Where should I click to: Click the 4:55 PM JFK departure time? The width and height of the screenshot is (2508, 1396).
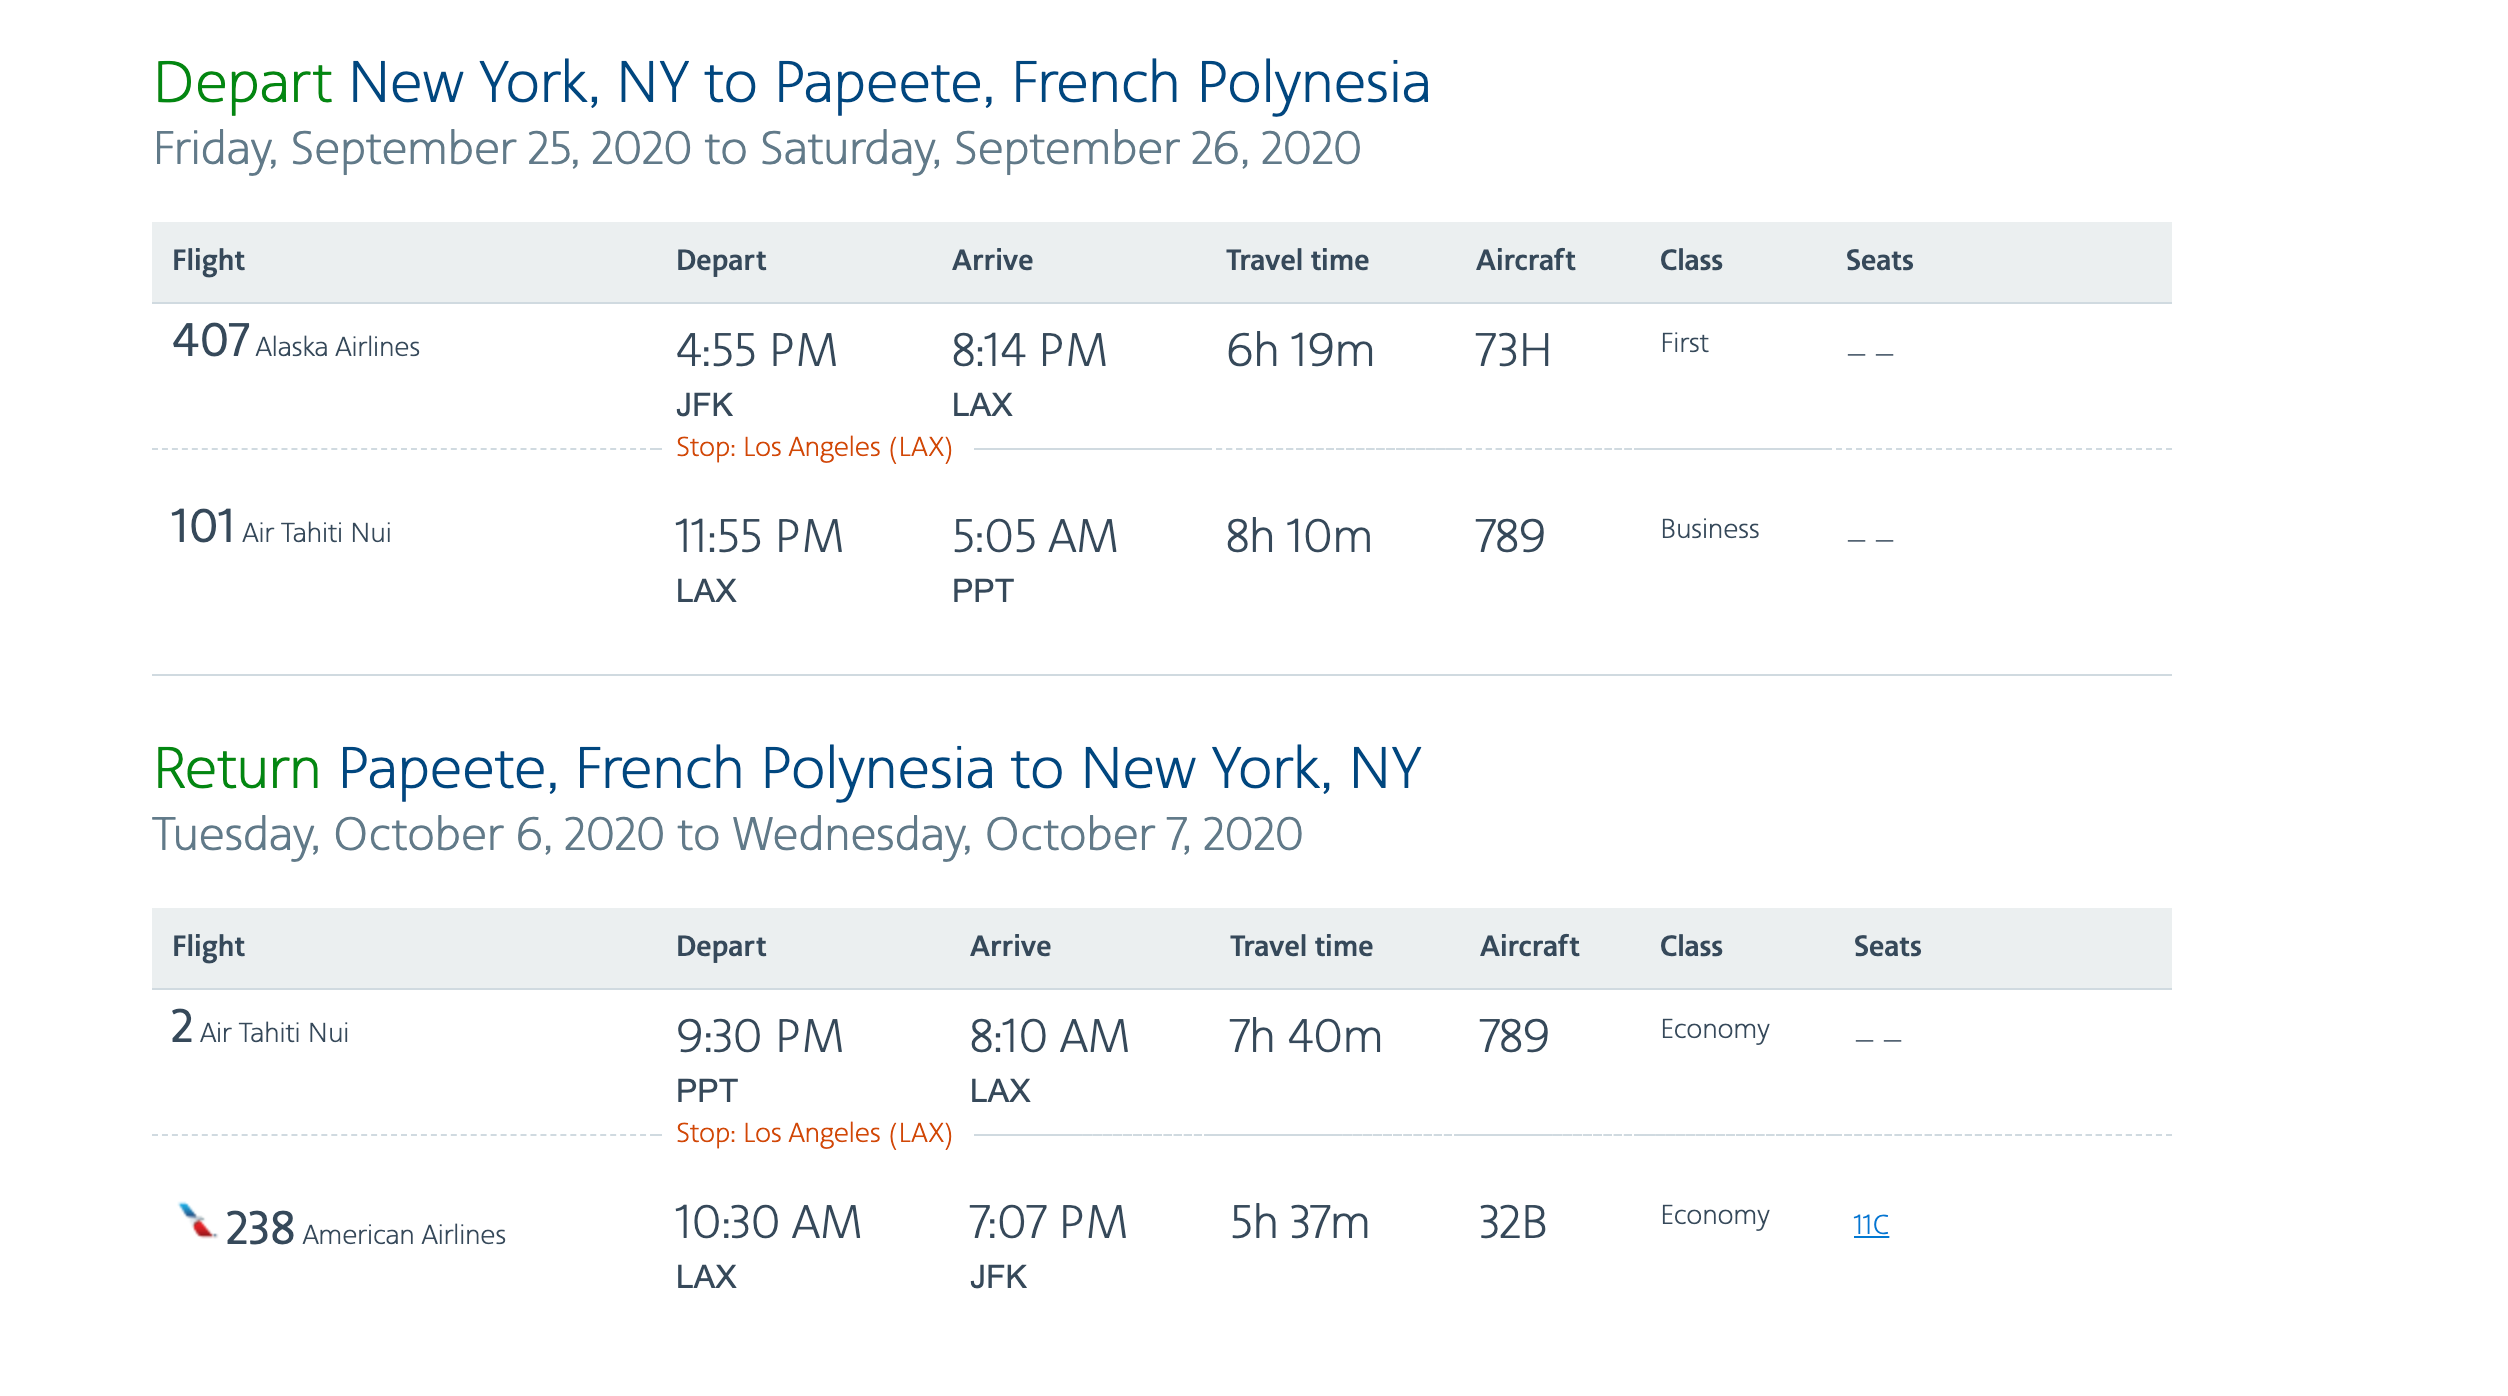(756, 351)
